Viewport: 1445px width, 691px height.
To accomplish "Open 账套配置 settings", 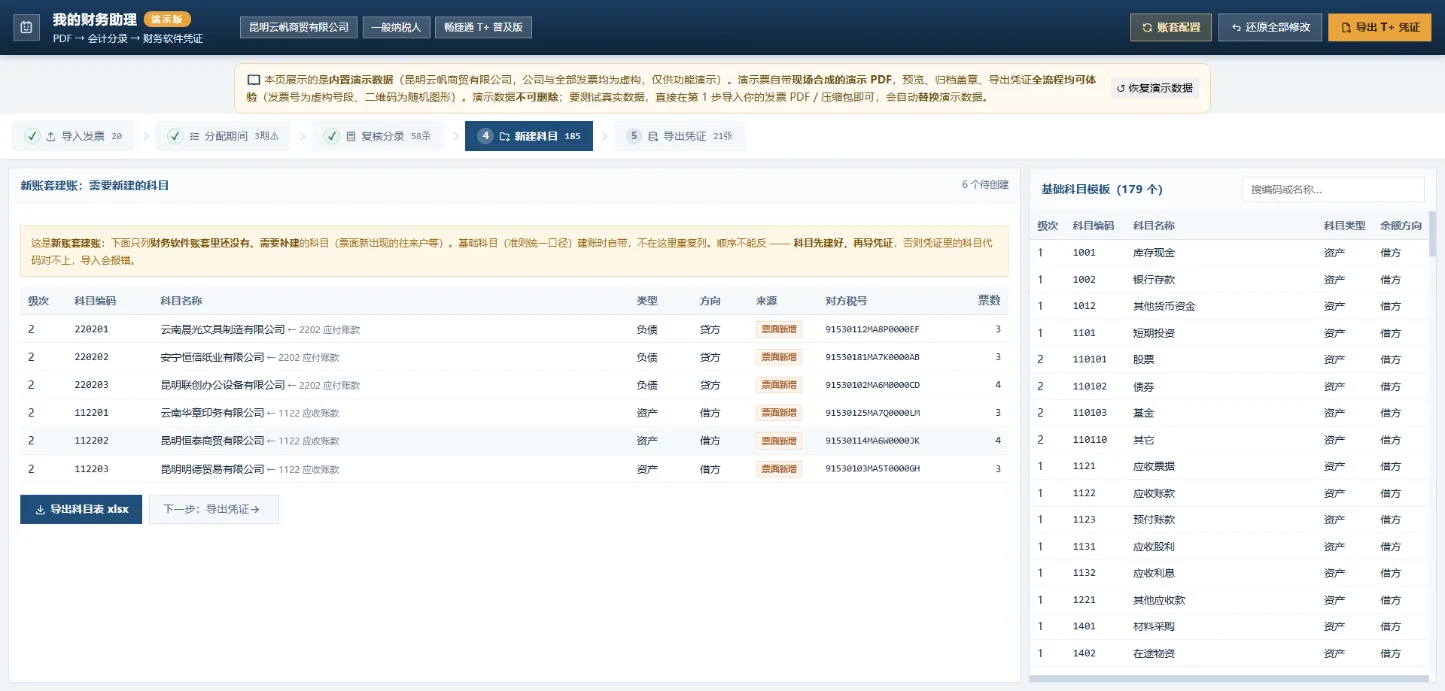I will 1170,27.
